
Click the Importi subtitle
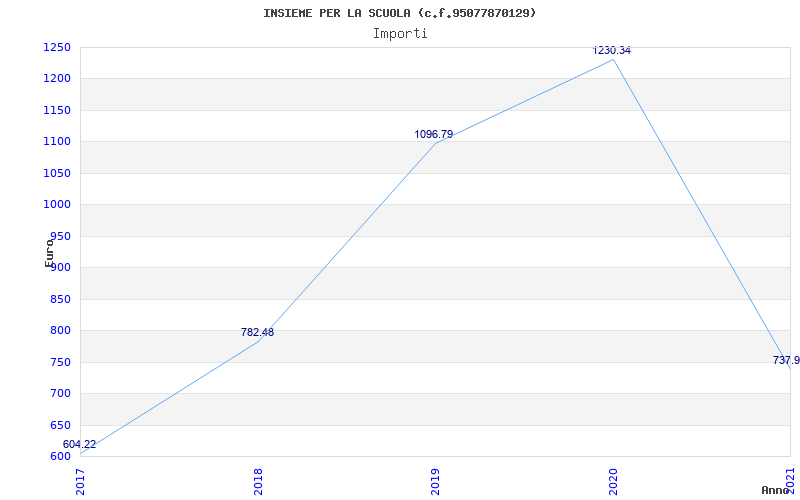point(400,34)
